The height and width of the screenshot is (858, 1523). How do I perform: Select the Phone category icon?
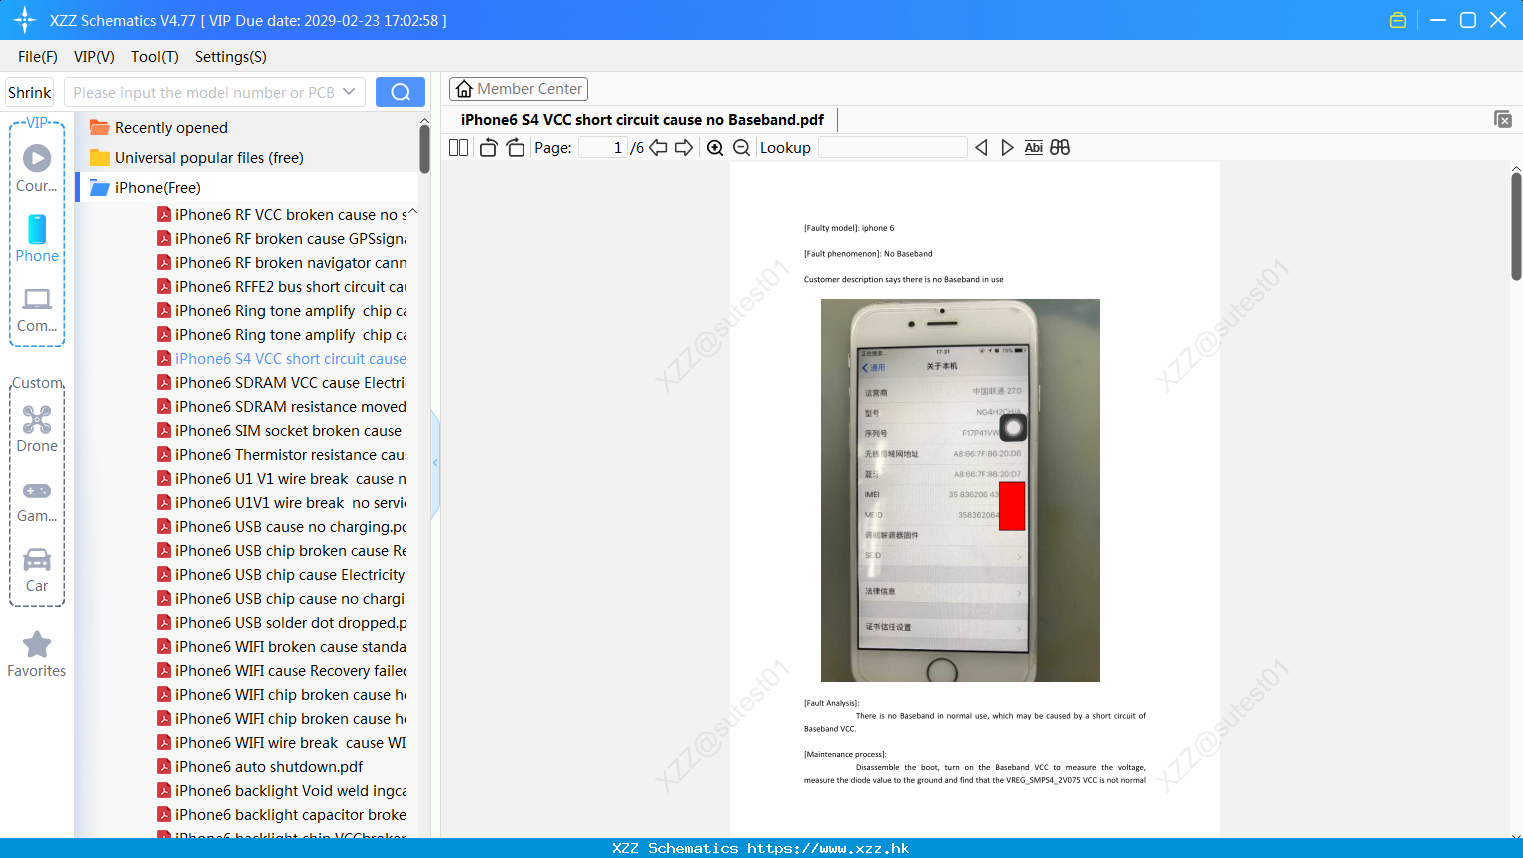point(37,238)
